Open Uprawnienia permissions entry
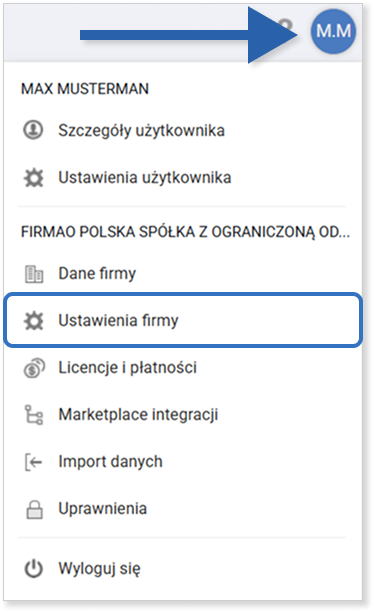This screenshot has height=612, width=374. tap(182, 509)
